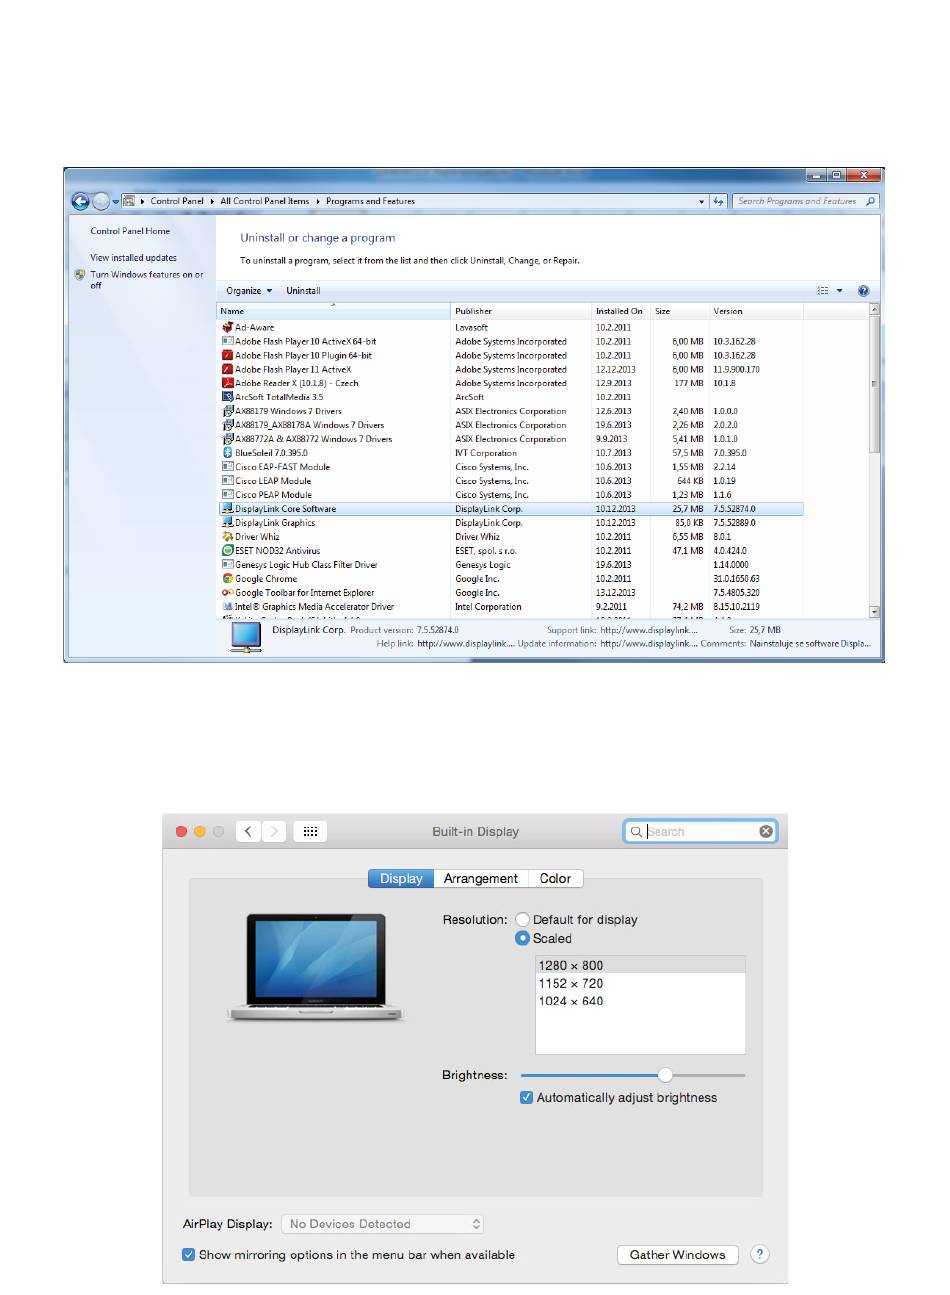Click the Back arrow in Programs and Features

pyautogui.click(x=81, y=202)
